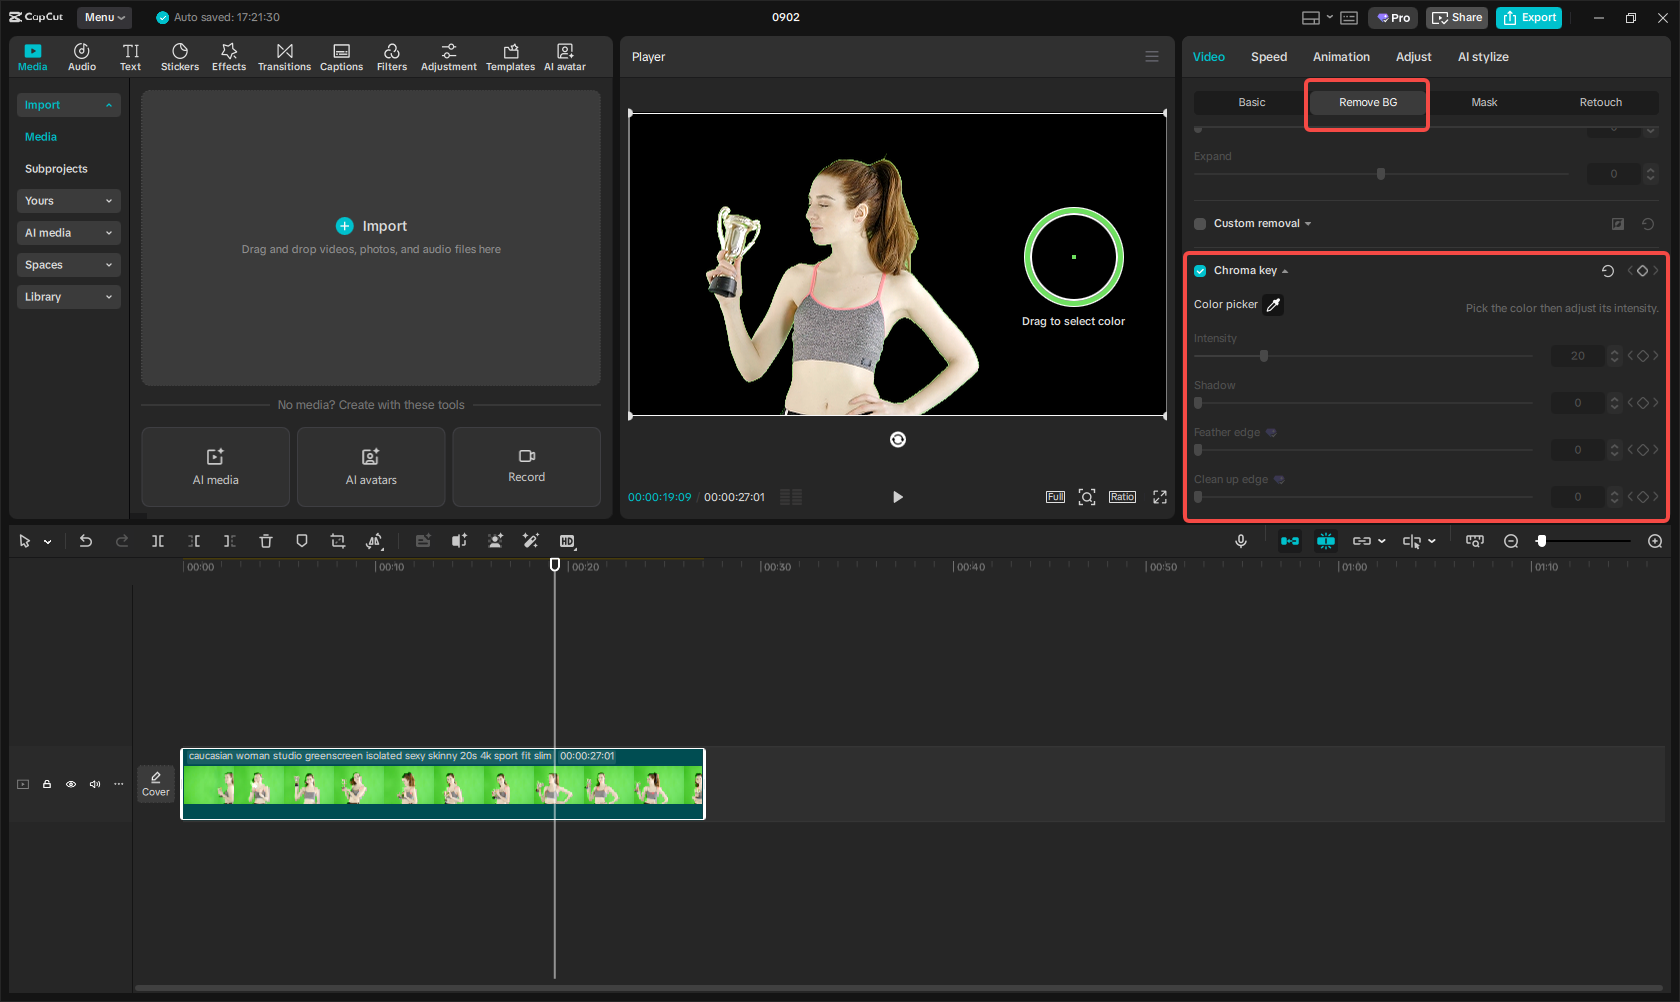Switch to the Mask tab

[1484, 102]
